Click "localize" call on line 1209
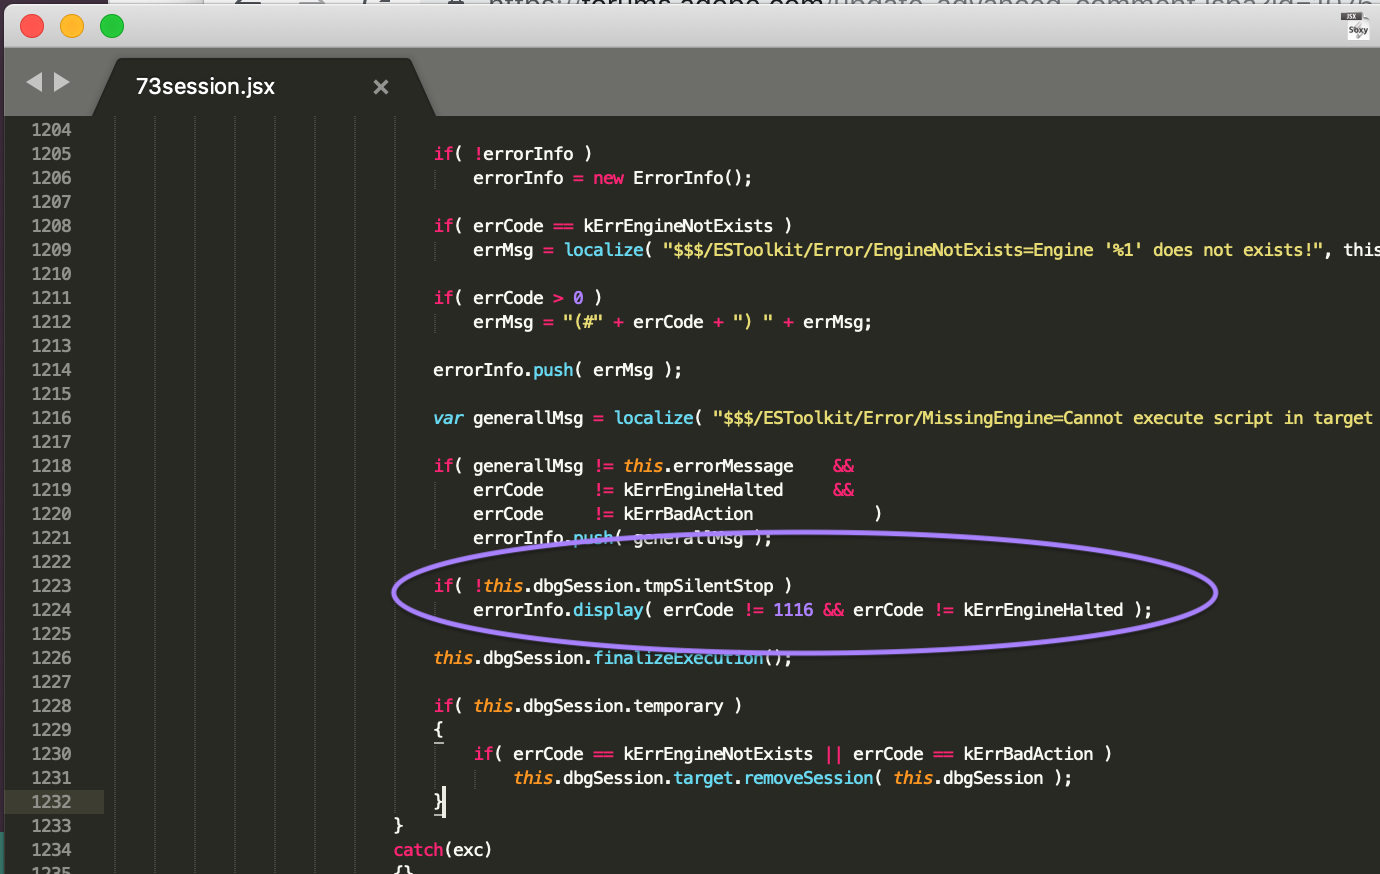This screenshot has height=874, width=1380. click(604, 250)
